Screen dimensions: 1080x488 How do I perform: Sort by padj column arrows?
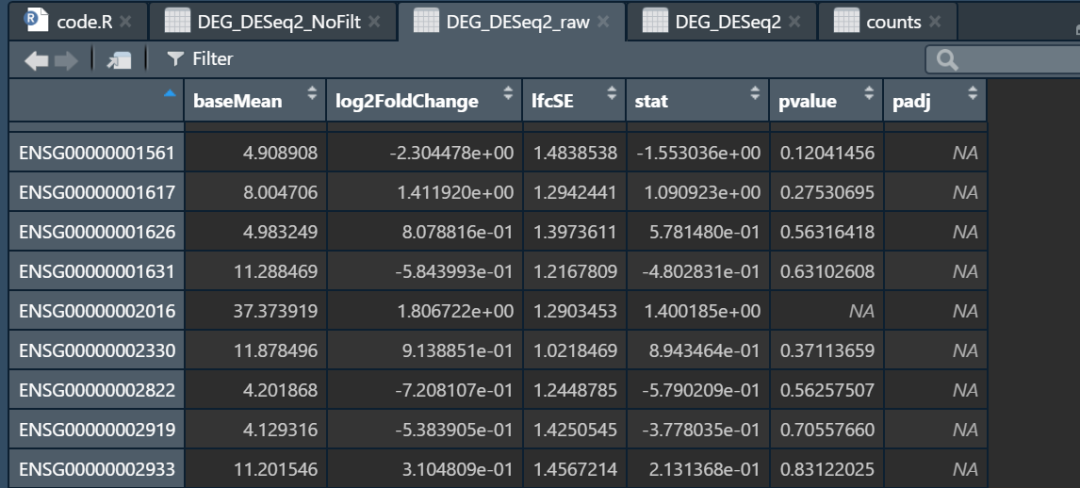[973, 94]
